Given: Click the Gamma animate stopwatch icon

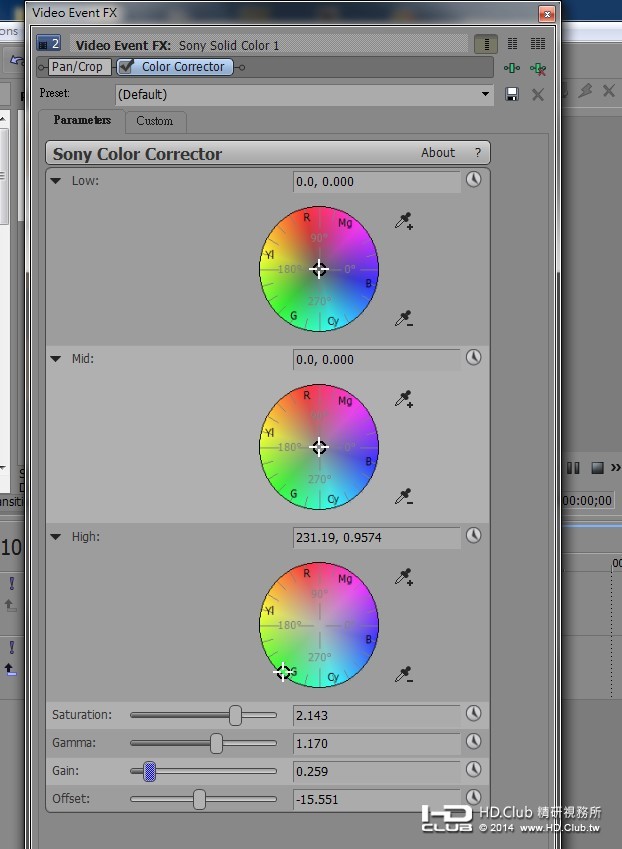Looking at the screenshot, I should click(x=473, y=741).
